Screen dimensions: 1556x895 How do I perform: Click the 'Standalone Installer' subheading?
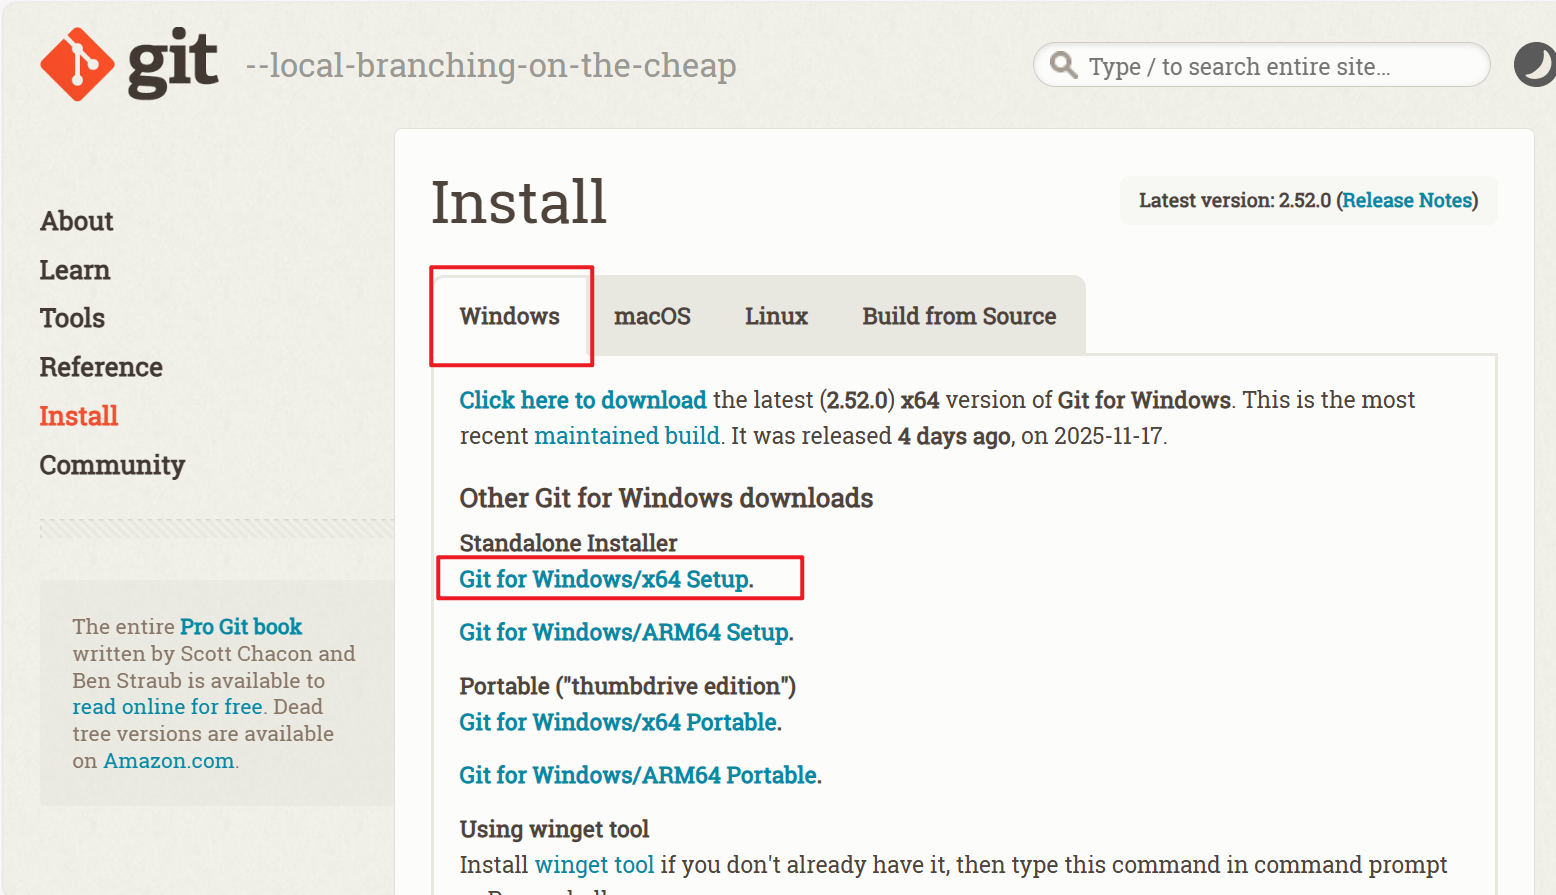[x=568, y=543]
